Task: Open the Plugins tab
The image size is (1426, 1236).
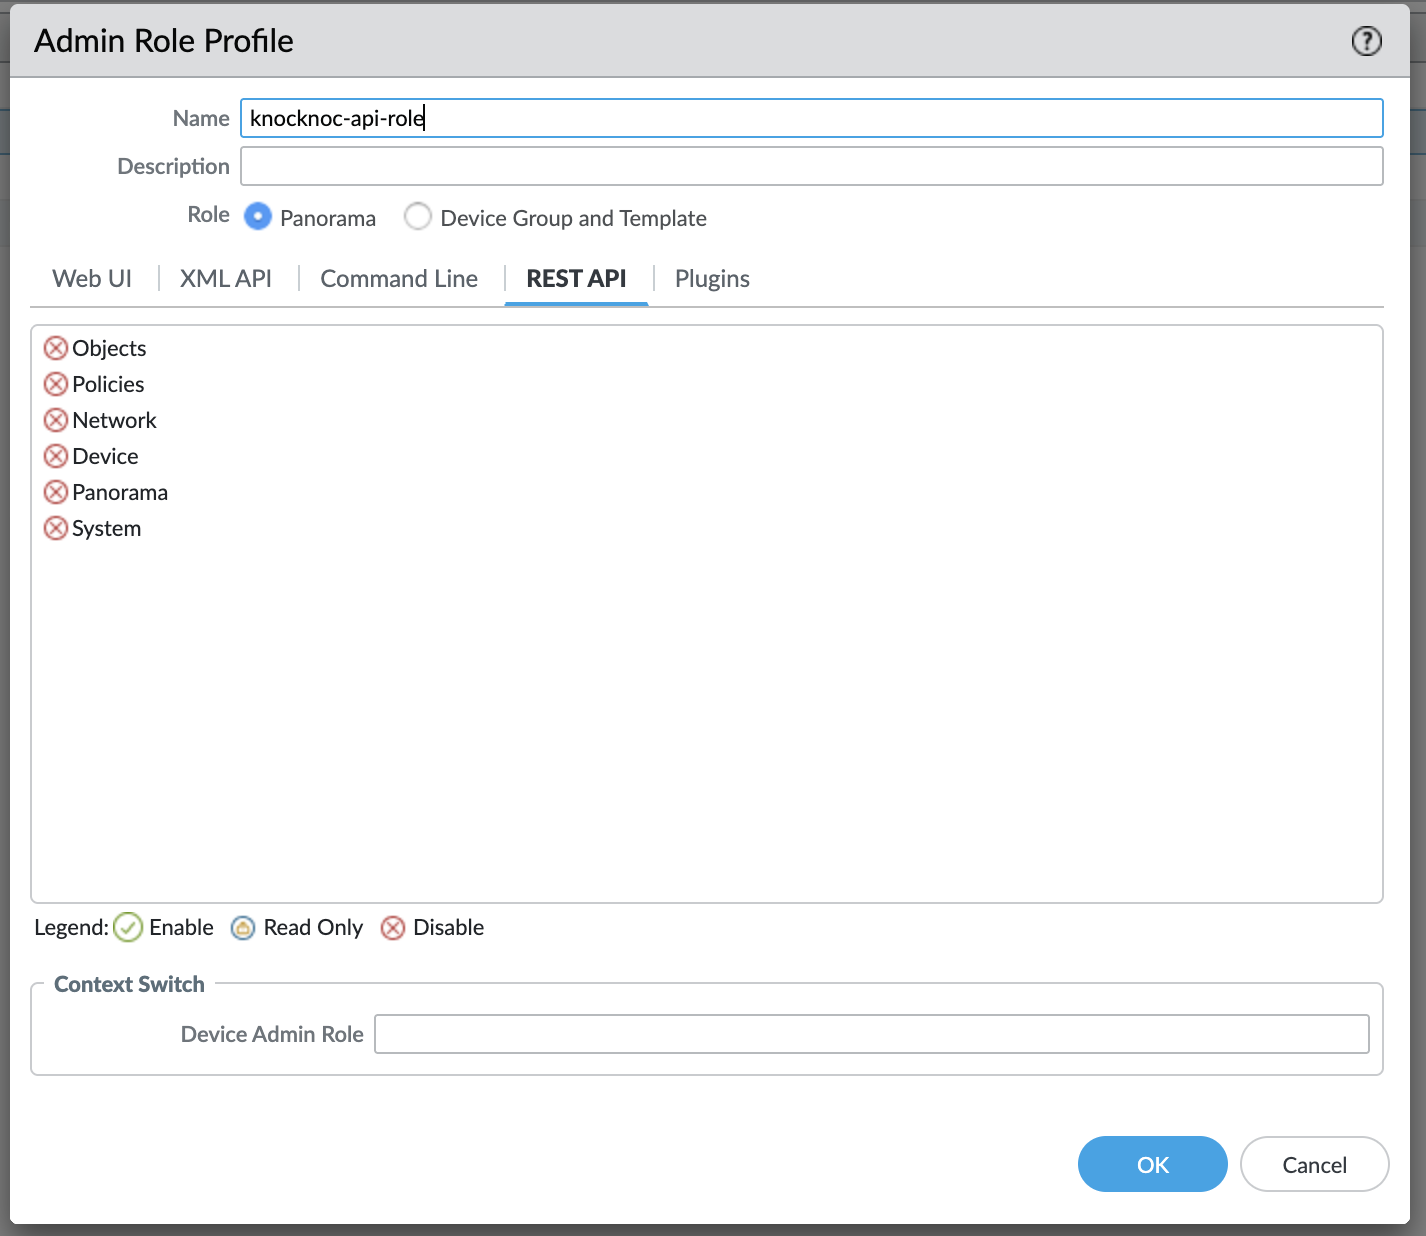Action: 712,279
